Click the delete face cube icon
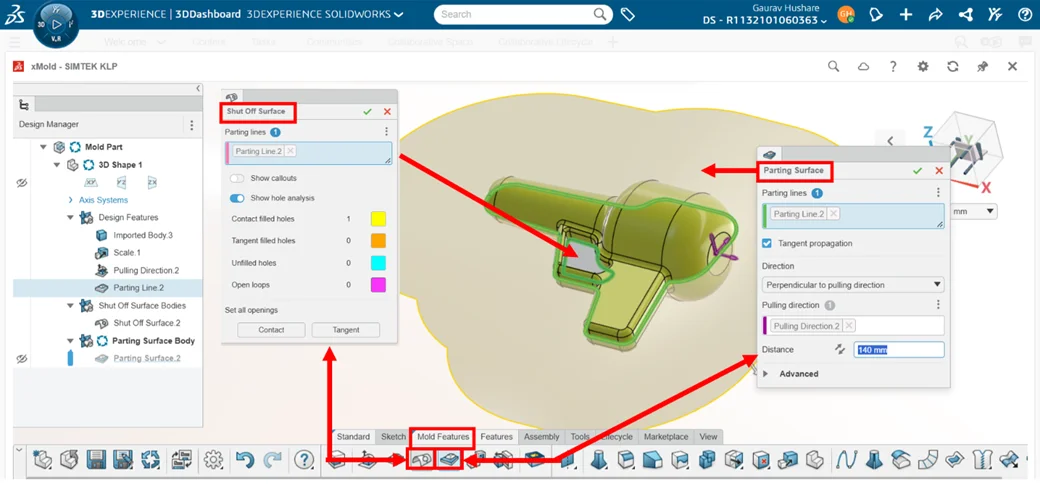The image size is (1040, 484). coord(762,459)
